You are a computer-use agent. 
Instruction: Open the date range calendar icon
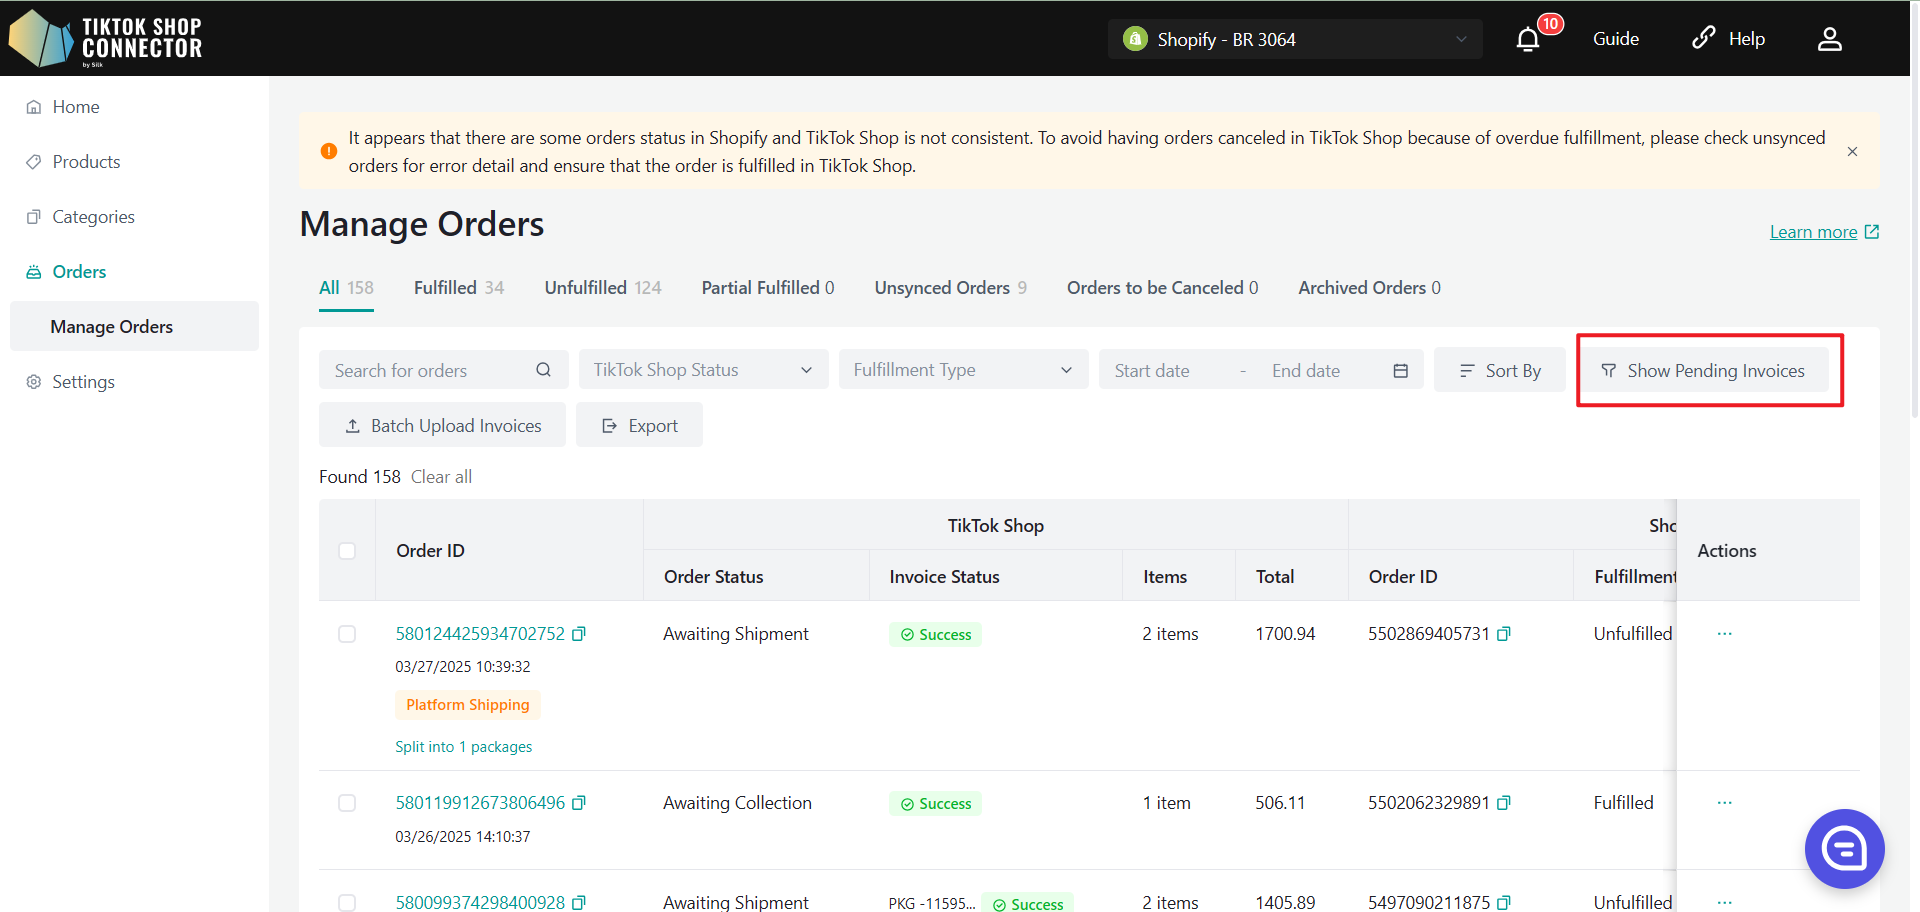(1400, 371)
